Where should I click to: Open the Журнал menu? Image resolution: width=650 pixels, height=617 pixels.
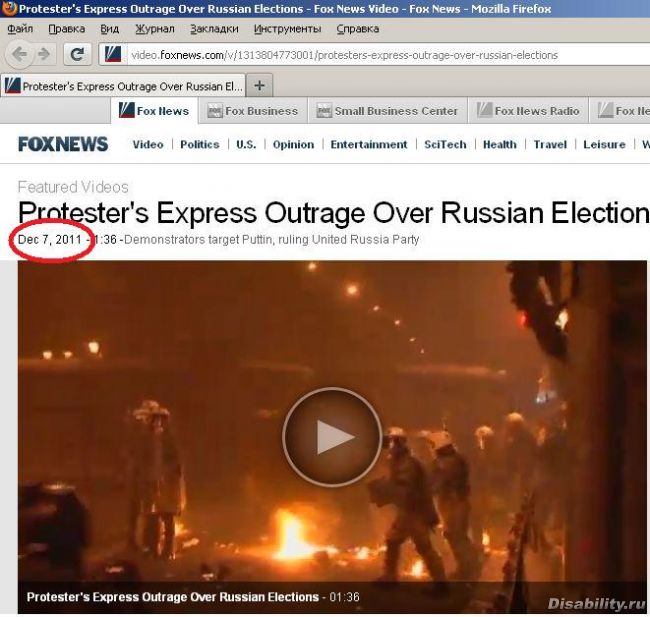click(x=155, y=29)
